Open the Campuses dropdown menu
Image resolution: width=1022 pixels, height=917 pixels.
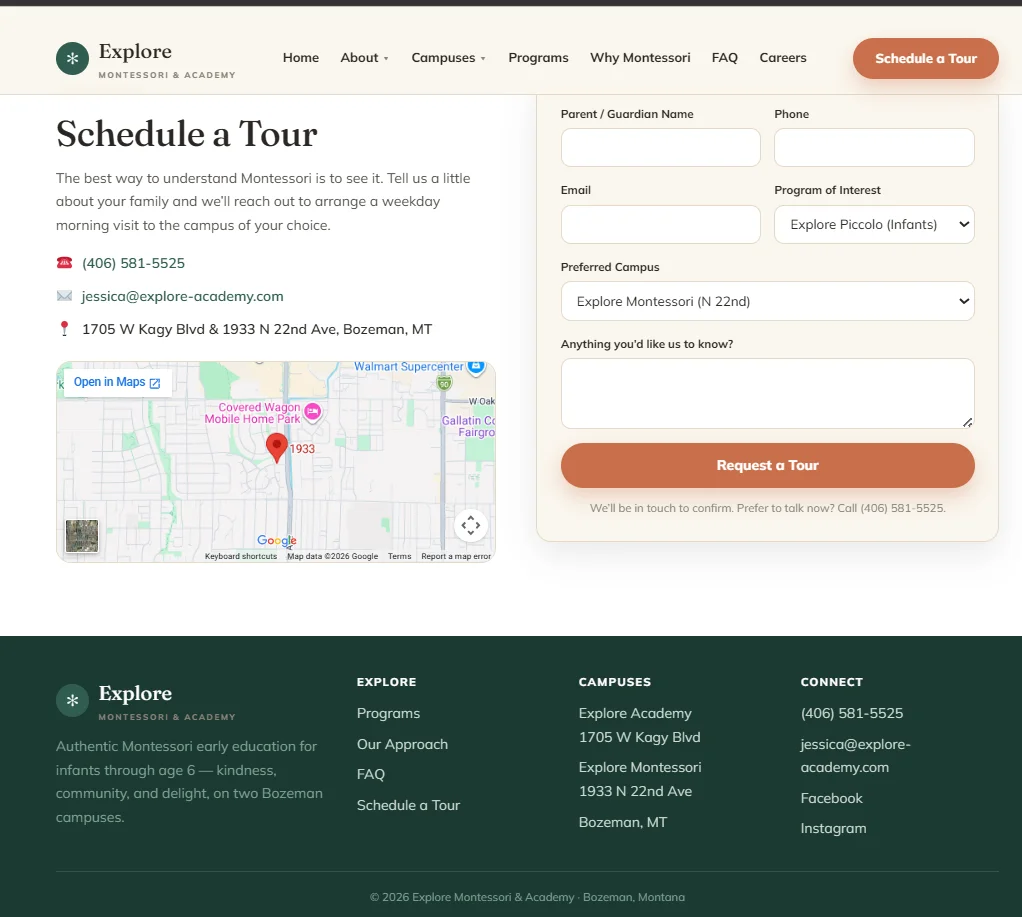click(448, 58)
